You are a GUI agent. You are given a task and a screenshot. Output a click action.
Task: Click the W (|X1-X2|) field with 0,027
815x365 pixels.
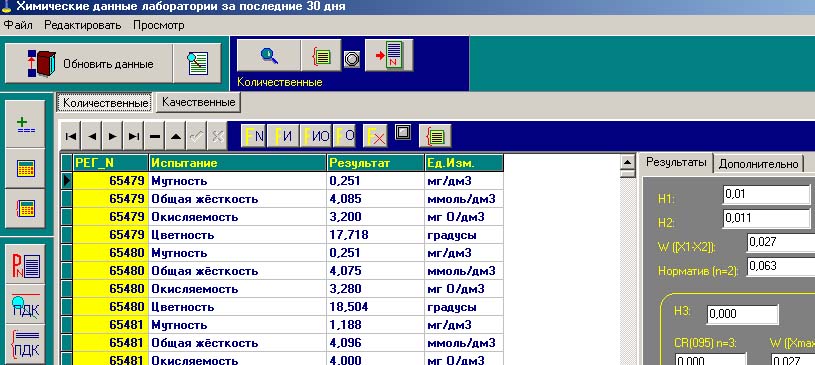pos(781,242)
